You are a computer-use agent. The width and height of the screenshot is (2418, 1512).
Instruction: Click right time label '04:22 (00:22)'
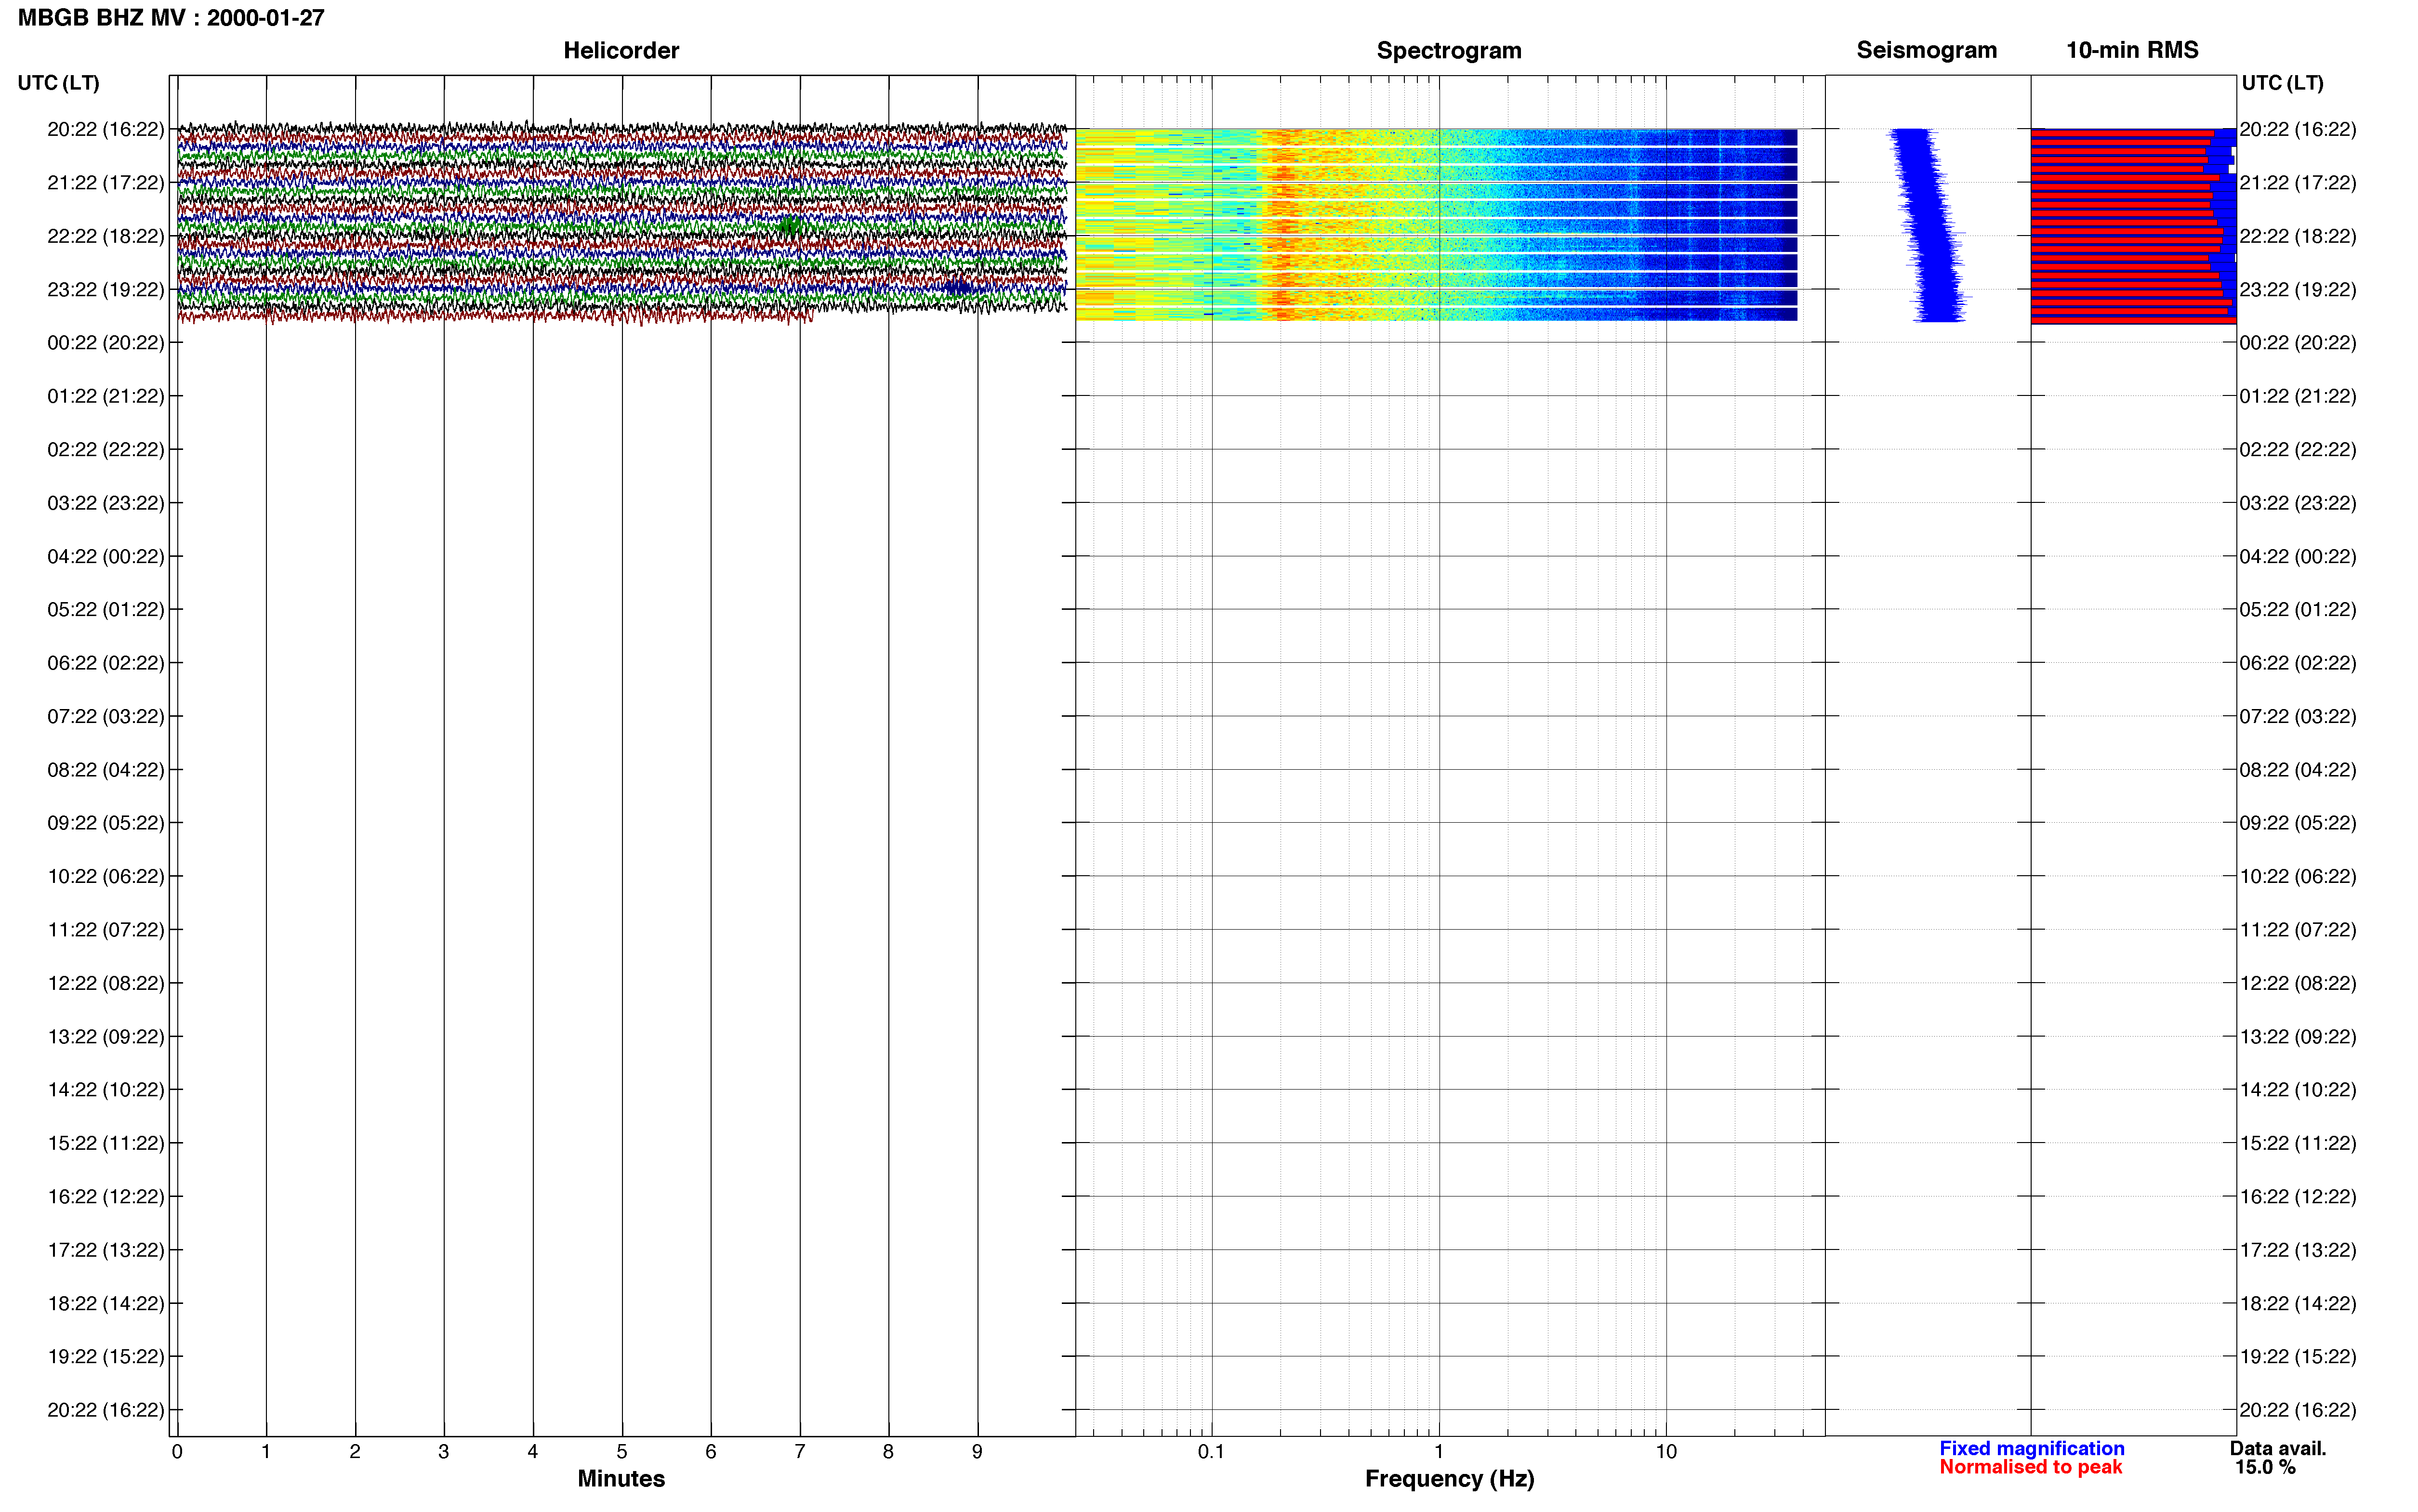[x=2298, y=556]
